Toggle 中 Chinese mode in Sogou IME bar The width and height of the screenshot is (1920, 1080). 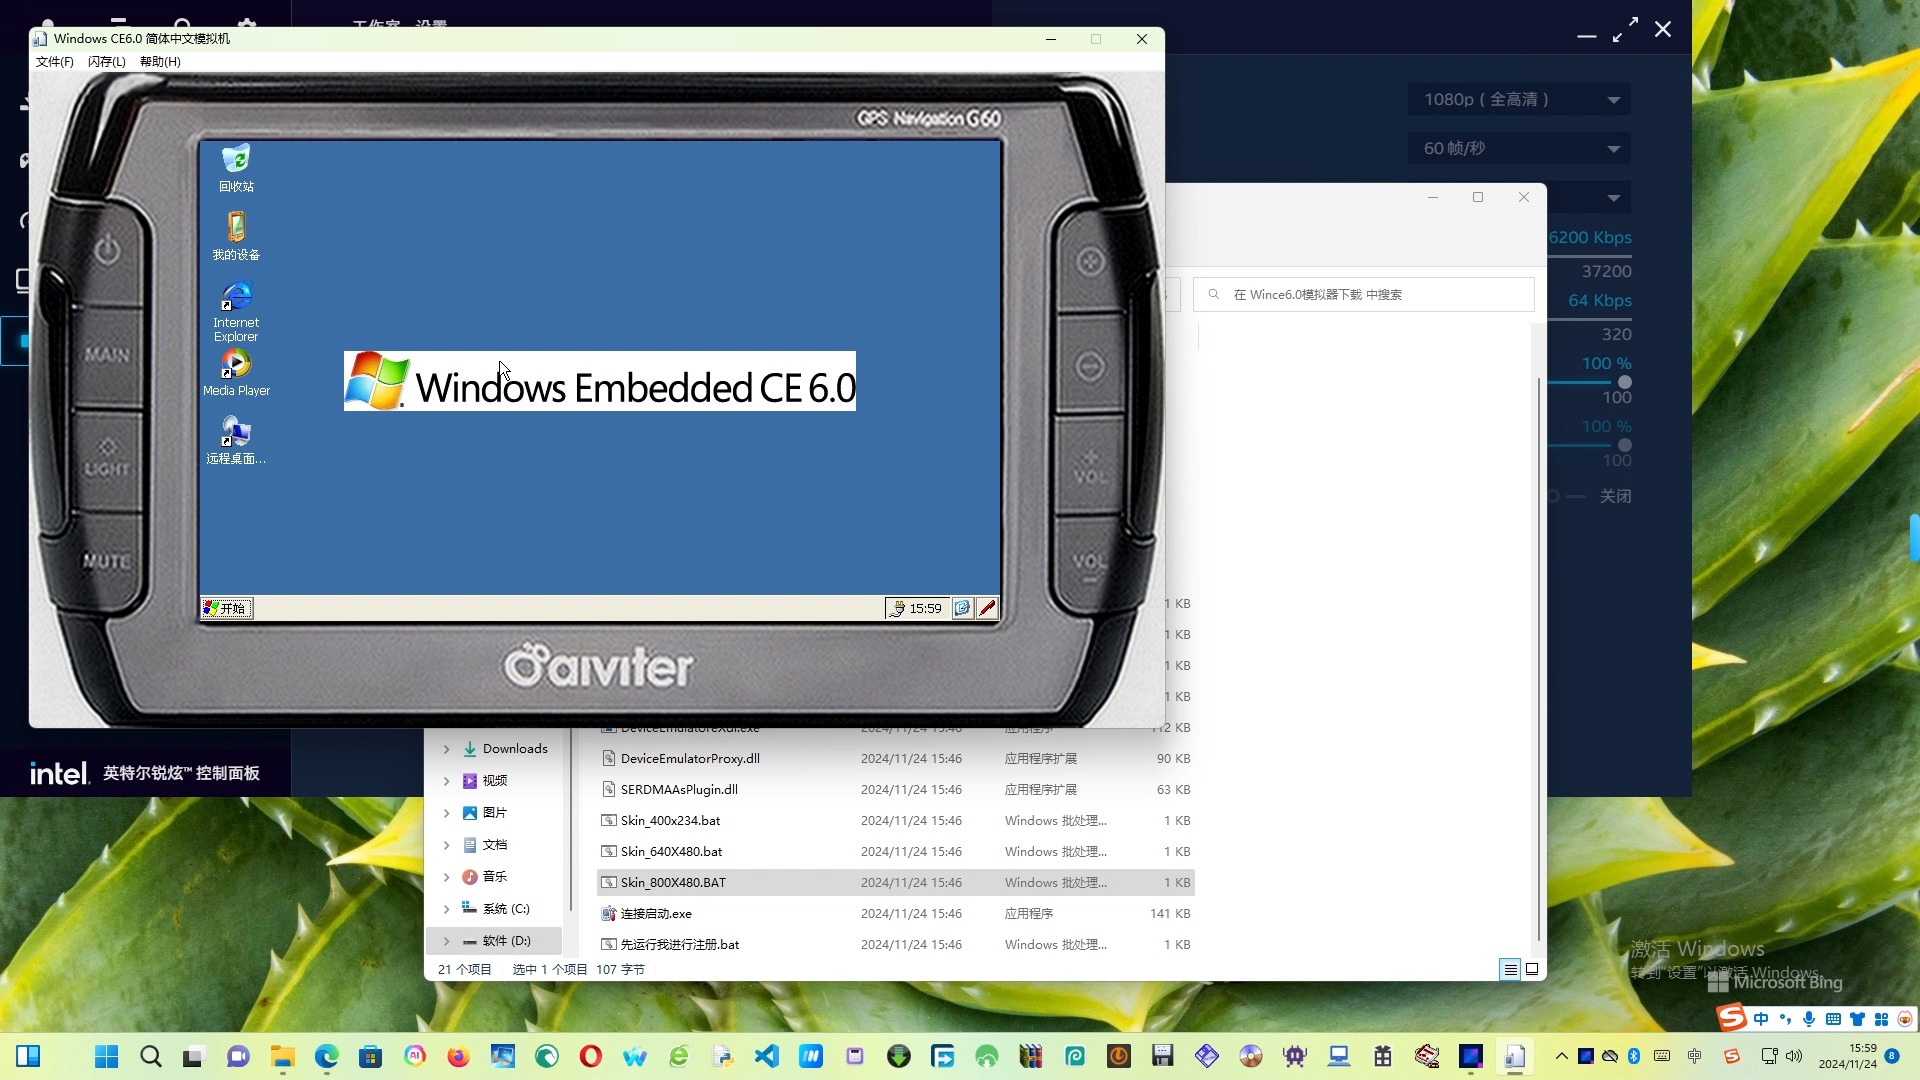click(x=1761, y=1019)
